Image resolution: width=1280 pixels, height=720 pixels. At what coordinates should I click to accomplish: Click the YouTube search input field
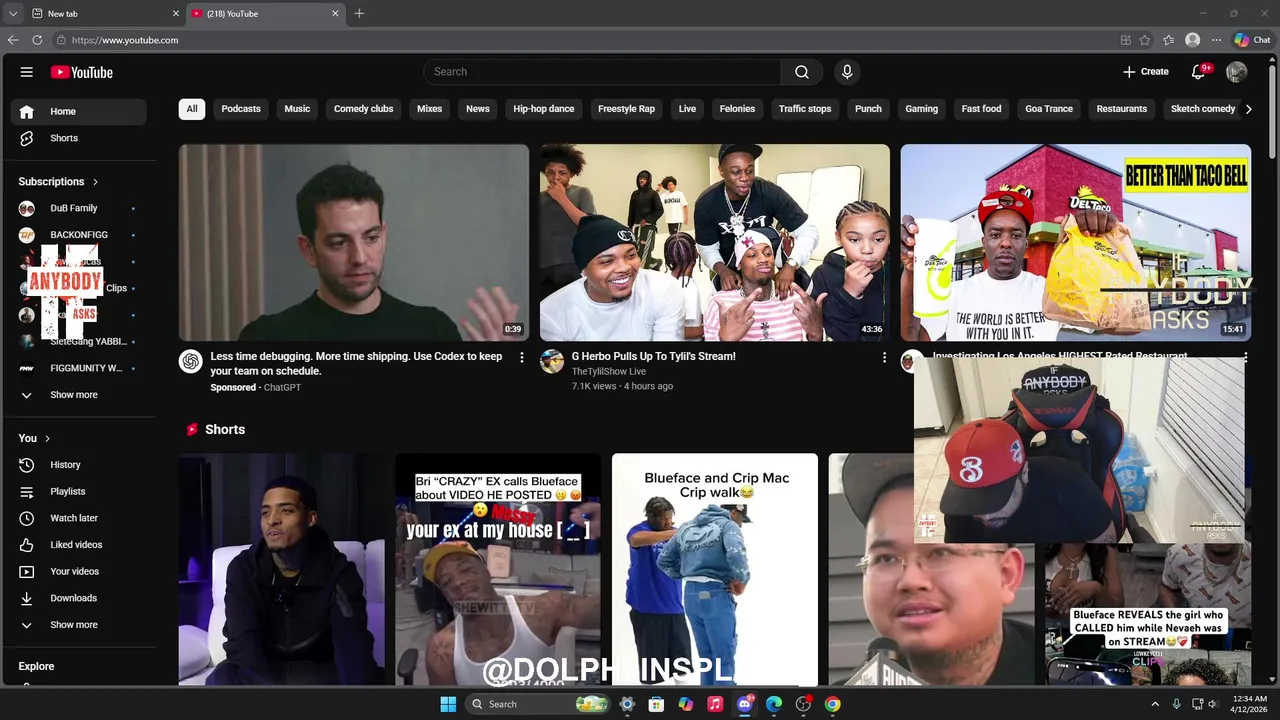602,72
